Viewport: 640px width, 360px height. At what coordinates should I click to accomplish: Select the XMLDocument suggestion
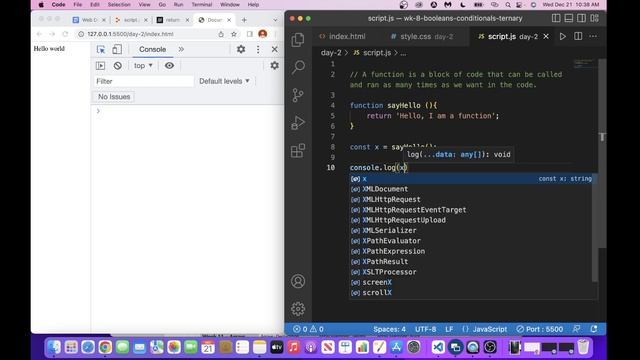(472, 189)
